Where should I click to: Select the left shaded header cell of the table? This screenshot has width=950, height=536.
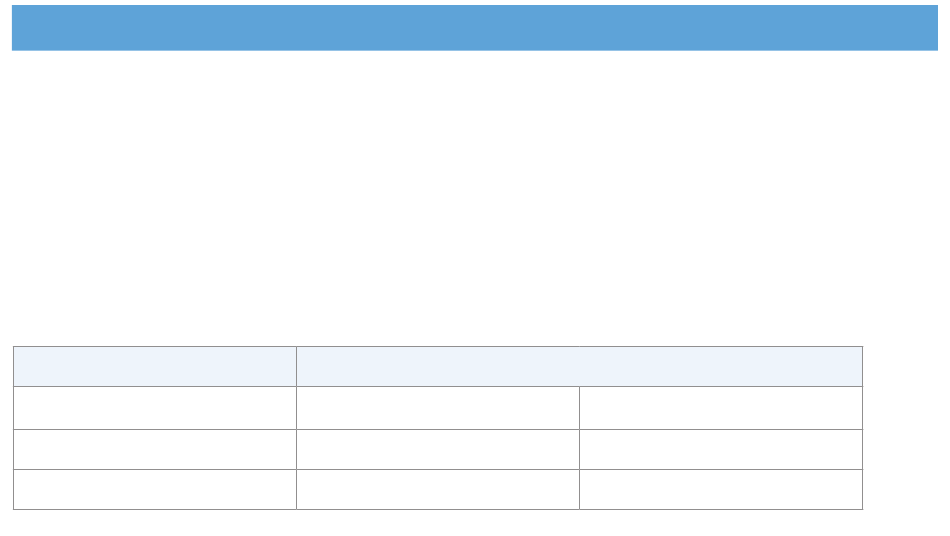point(155,366)
